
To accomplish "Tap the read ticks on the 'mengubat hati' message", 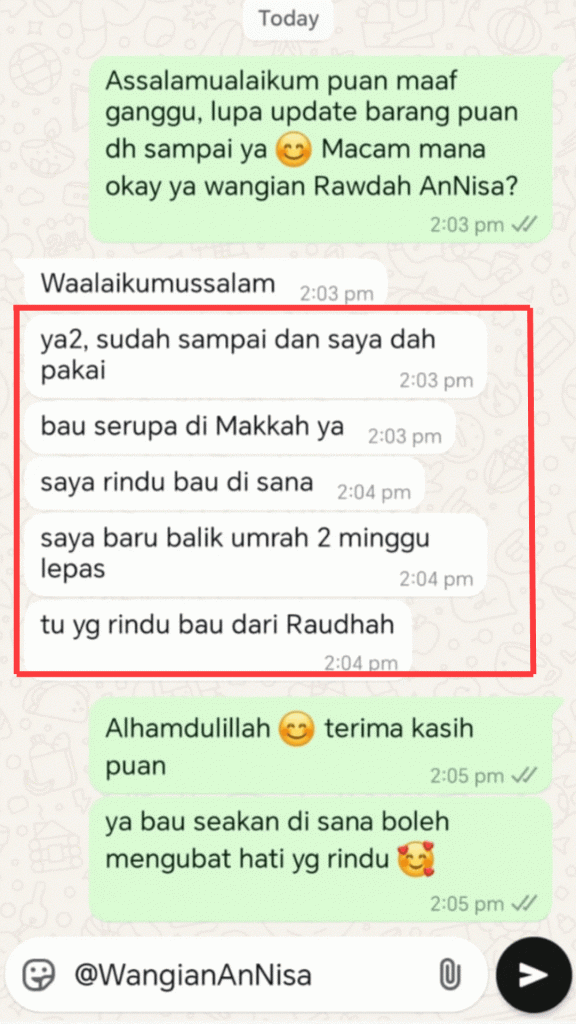I will (524, 904).
